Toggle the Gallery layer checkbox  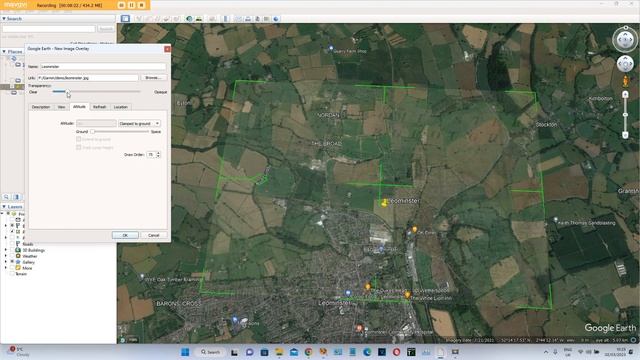coord(12,262)
